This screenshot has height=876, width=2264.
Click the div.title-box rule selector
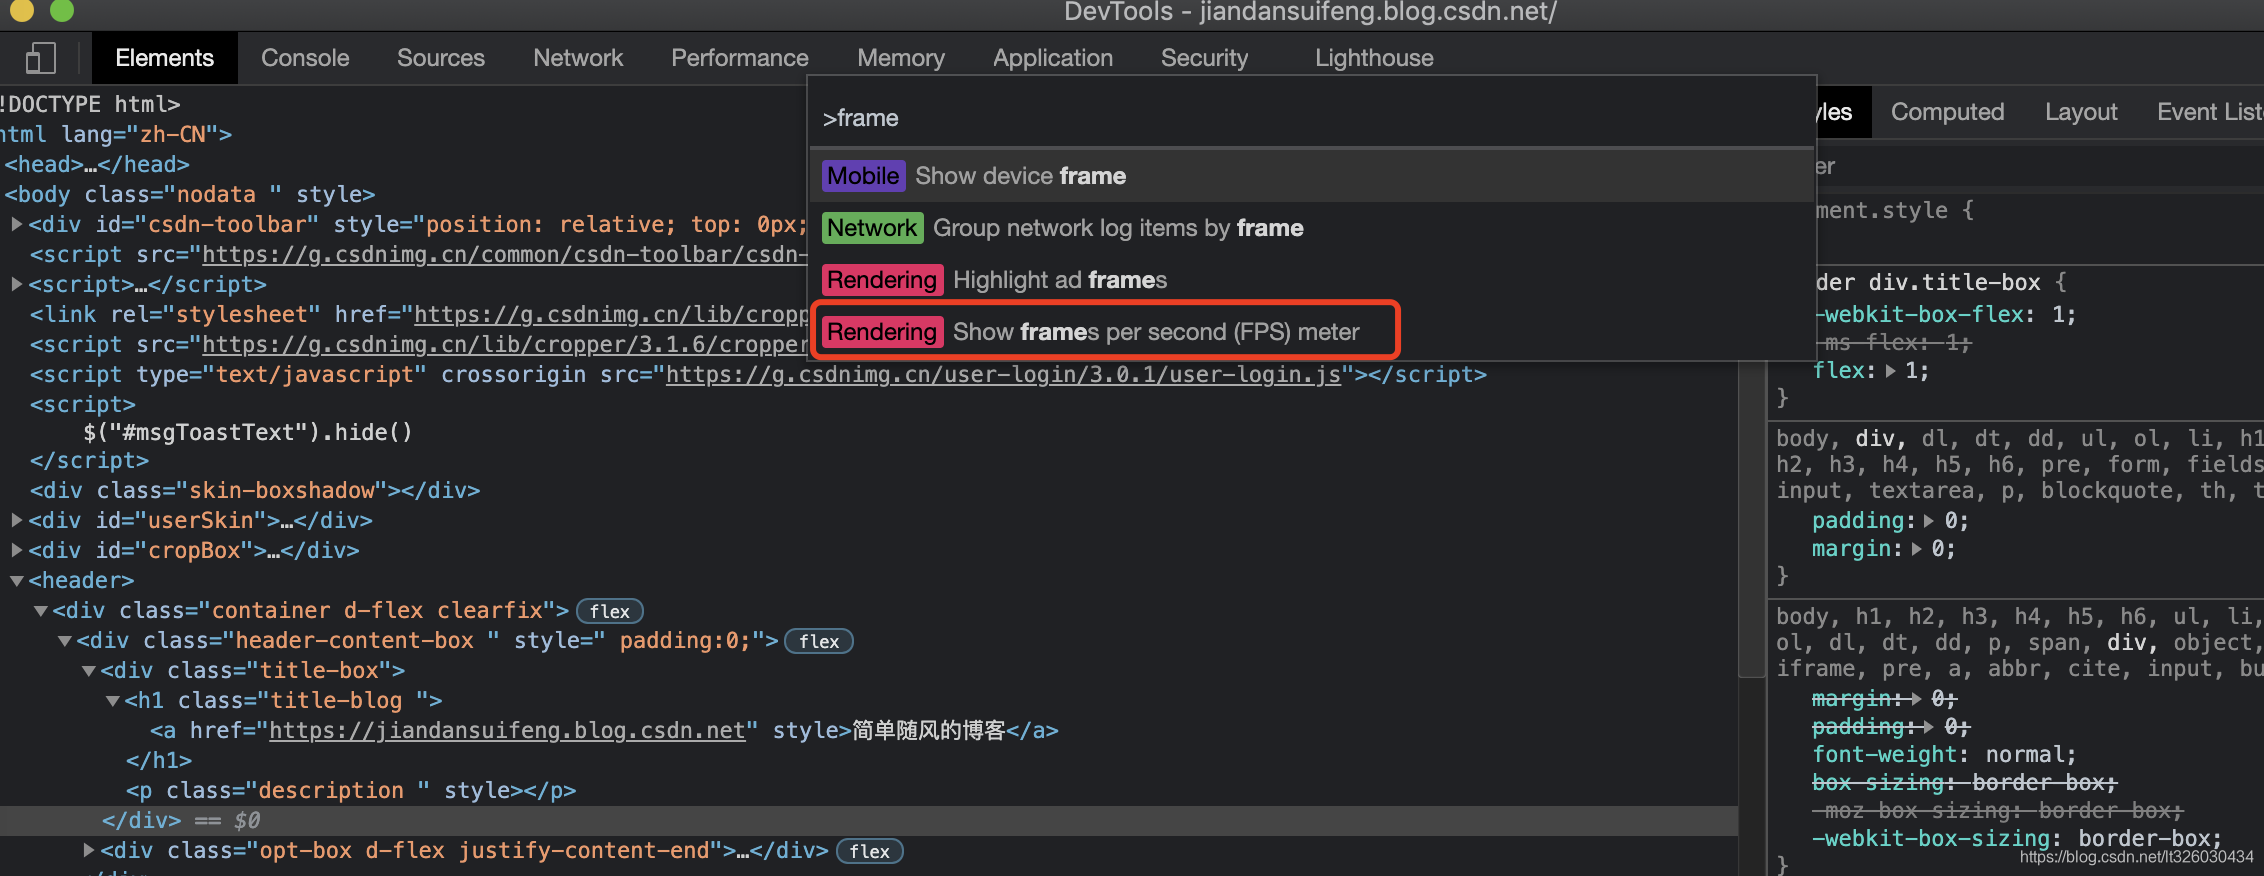(1928, 282)
